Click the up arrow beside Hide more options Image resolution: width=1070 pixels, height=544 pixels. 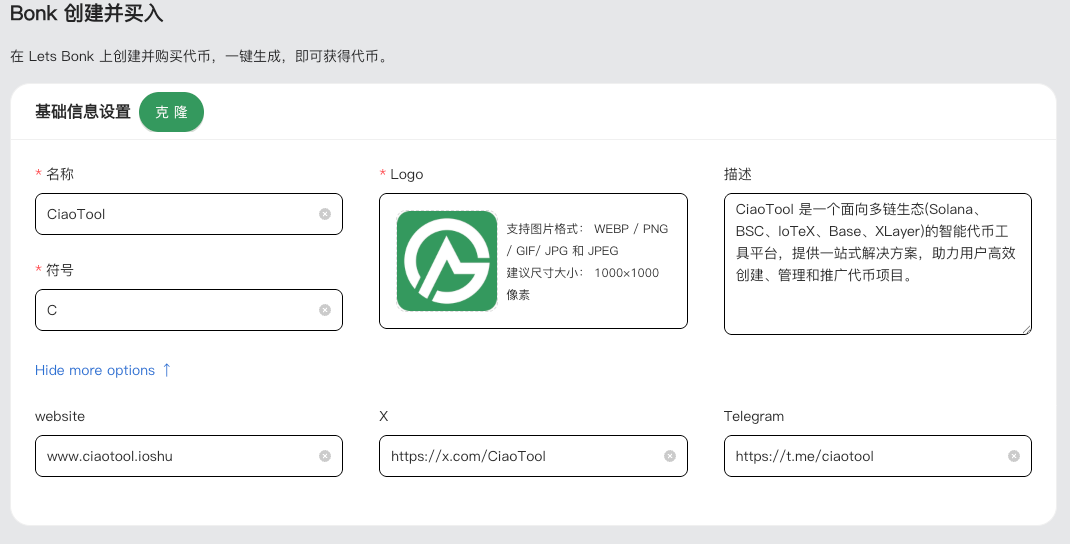click(167, 370)
